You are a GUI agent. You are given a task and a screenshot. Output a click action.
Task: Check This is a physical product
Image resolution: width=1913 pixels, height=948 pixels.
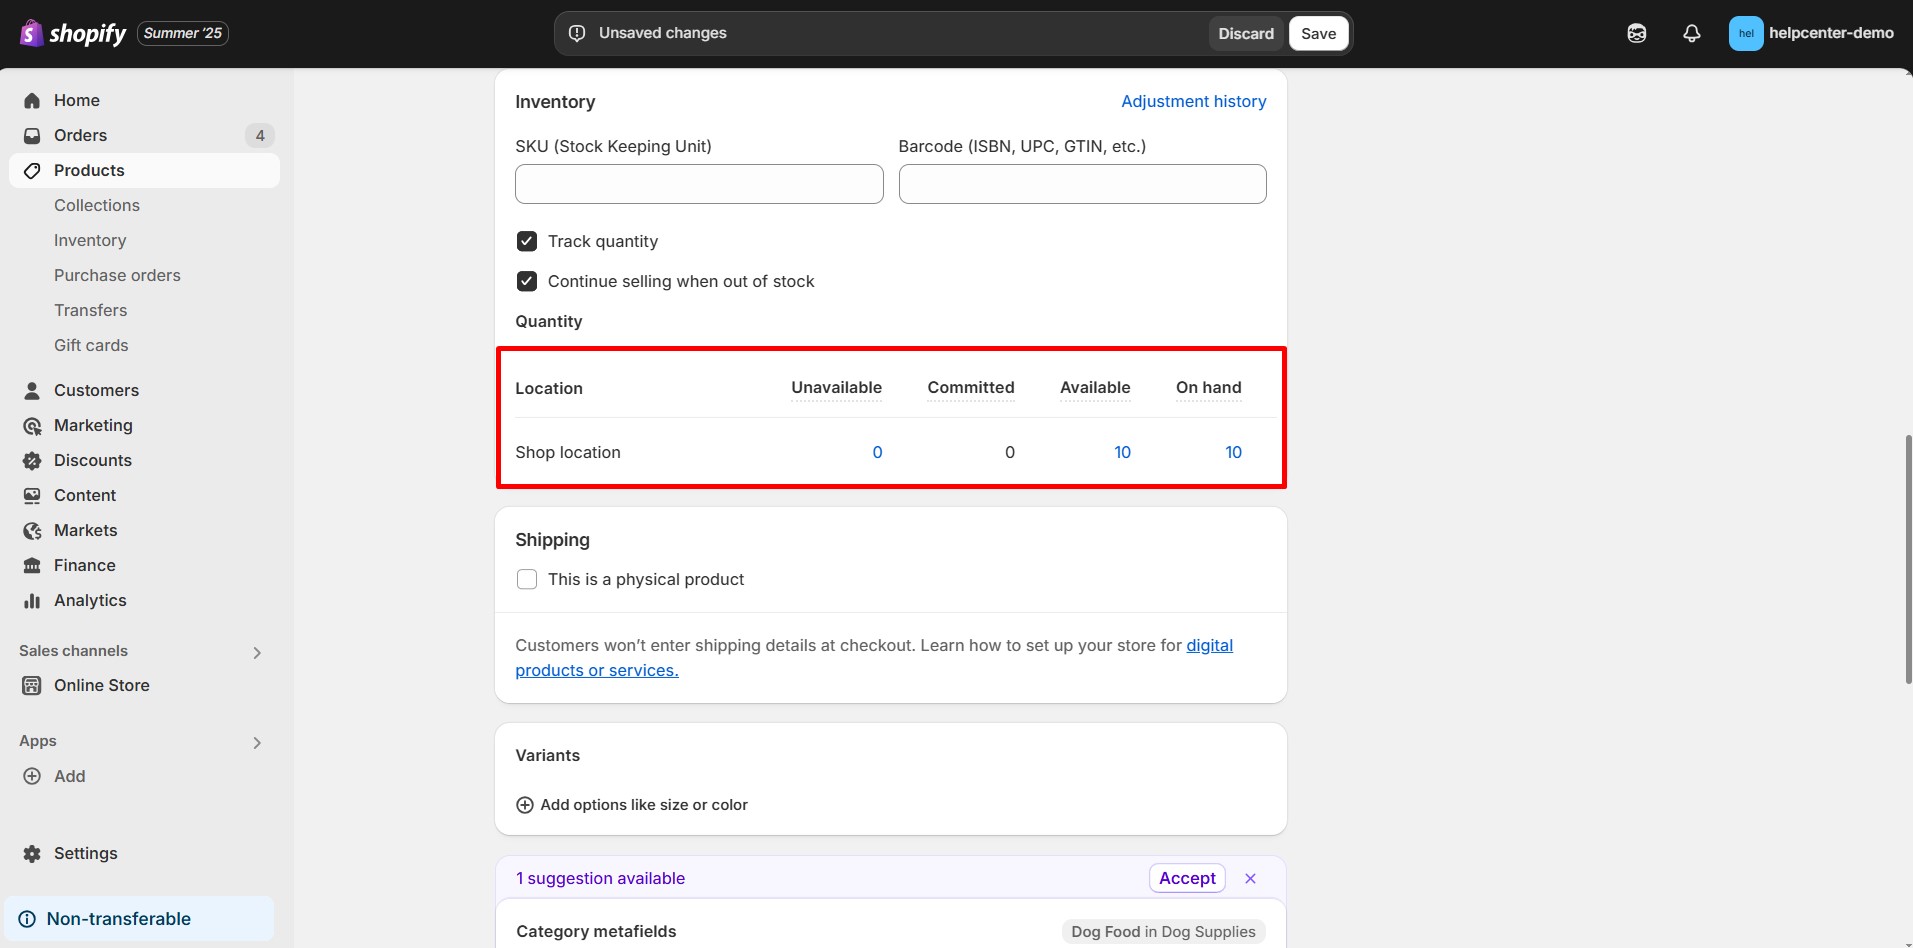pos(527,579)
